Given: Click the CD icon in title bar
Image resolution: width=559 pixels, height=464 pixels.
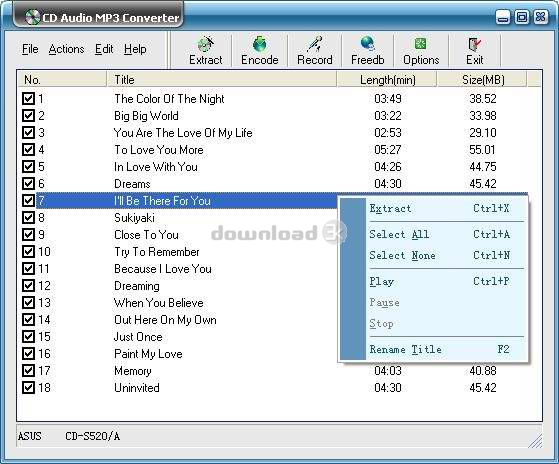Looking at the screenshot, I should coord(32,17).
